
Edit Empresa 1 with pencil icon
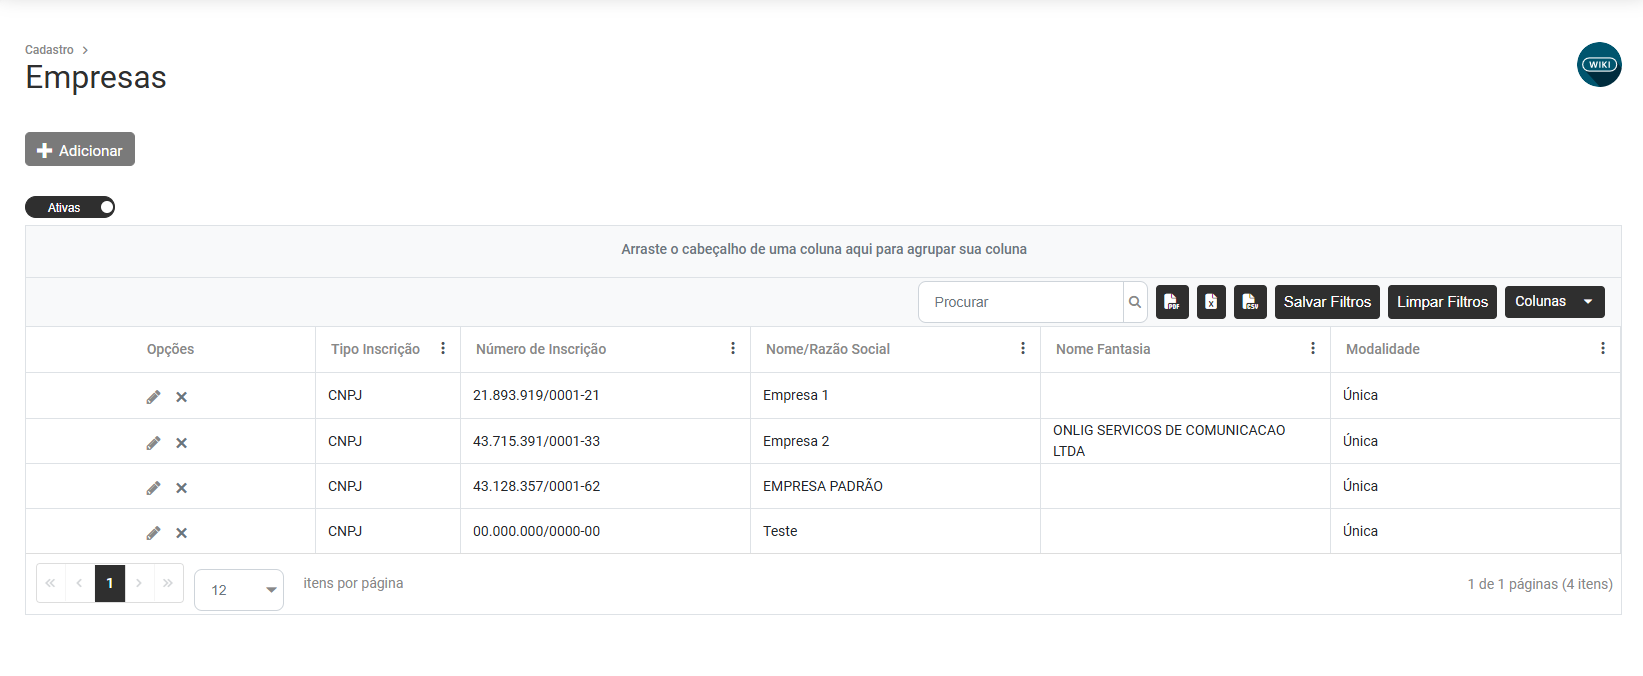click(153, 397)
